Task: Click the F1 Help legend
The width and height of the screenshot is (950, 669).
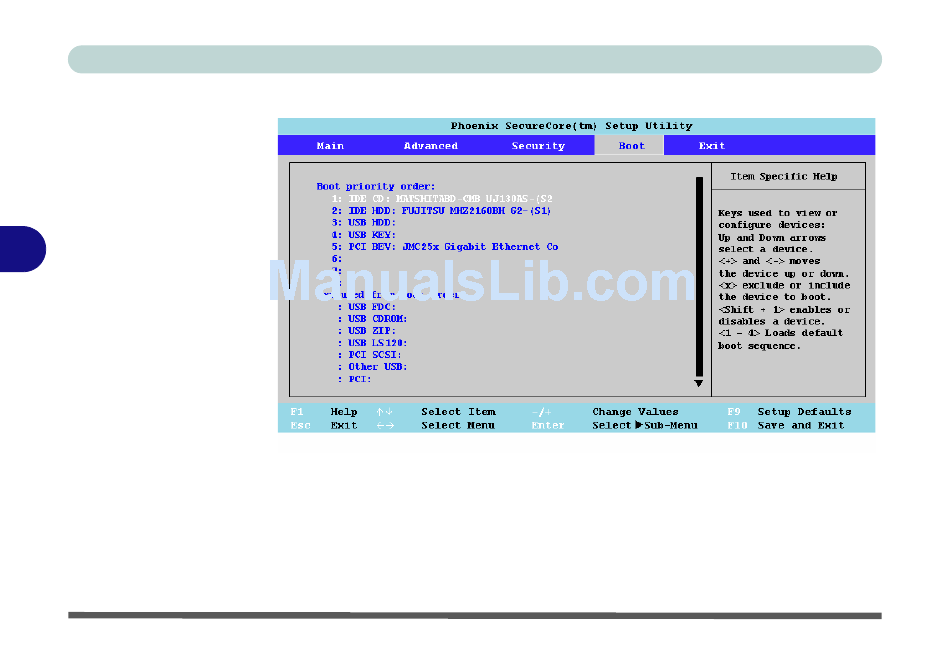Action: pyautogui.click(x=324, y=412)
